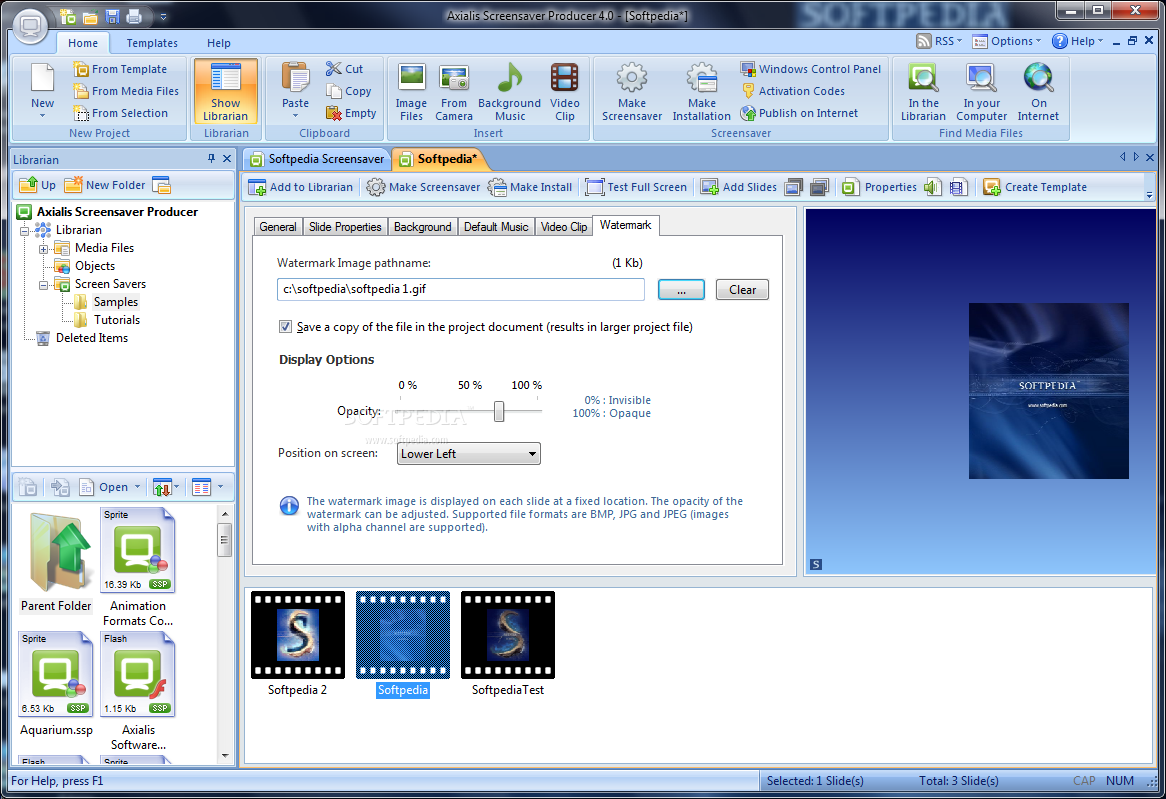1166x799 pixels.
Task: Insert Background Music
Action: pos(509,92)
